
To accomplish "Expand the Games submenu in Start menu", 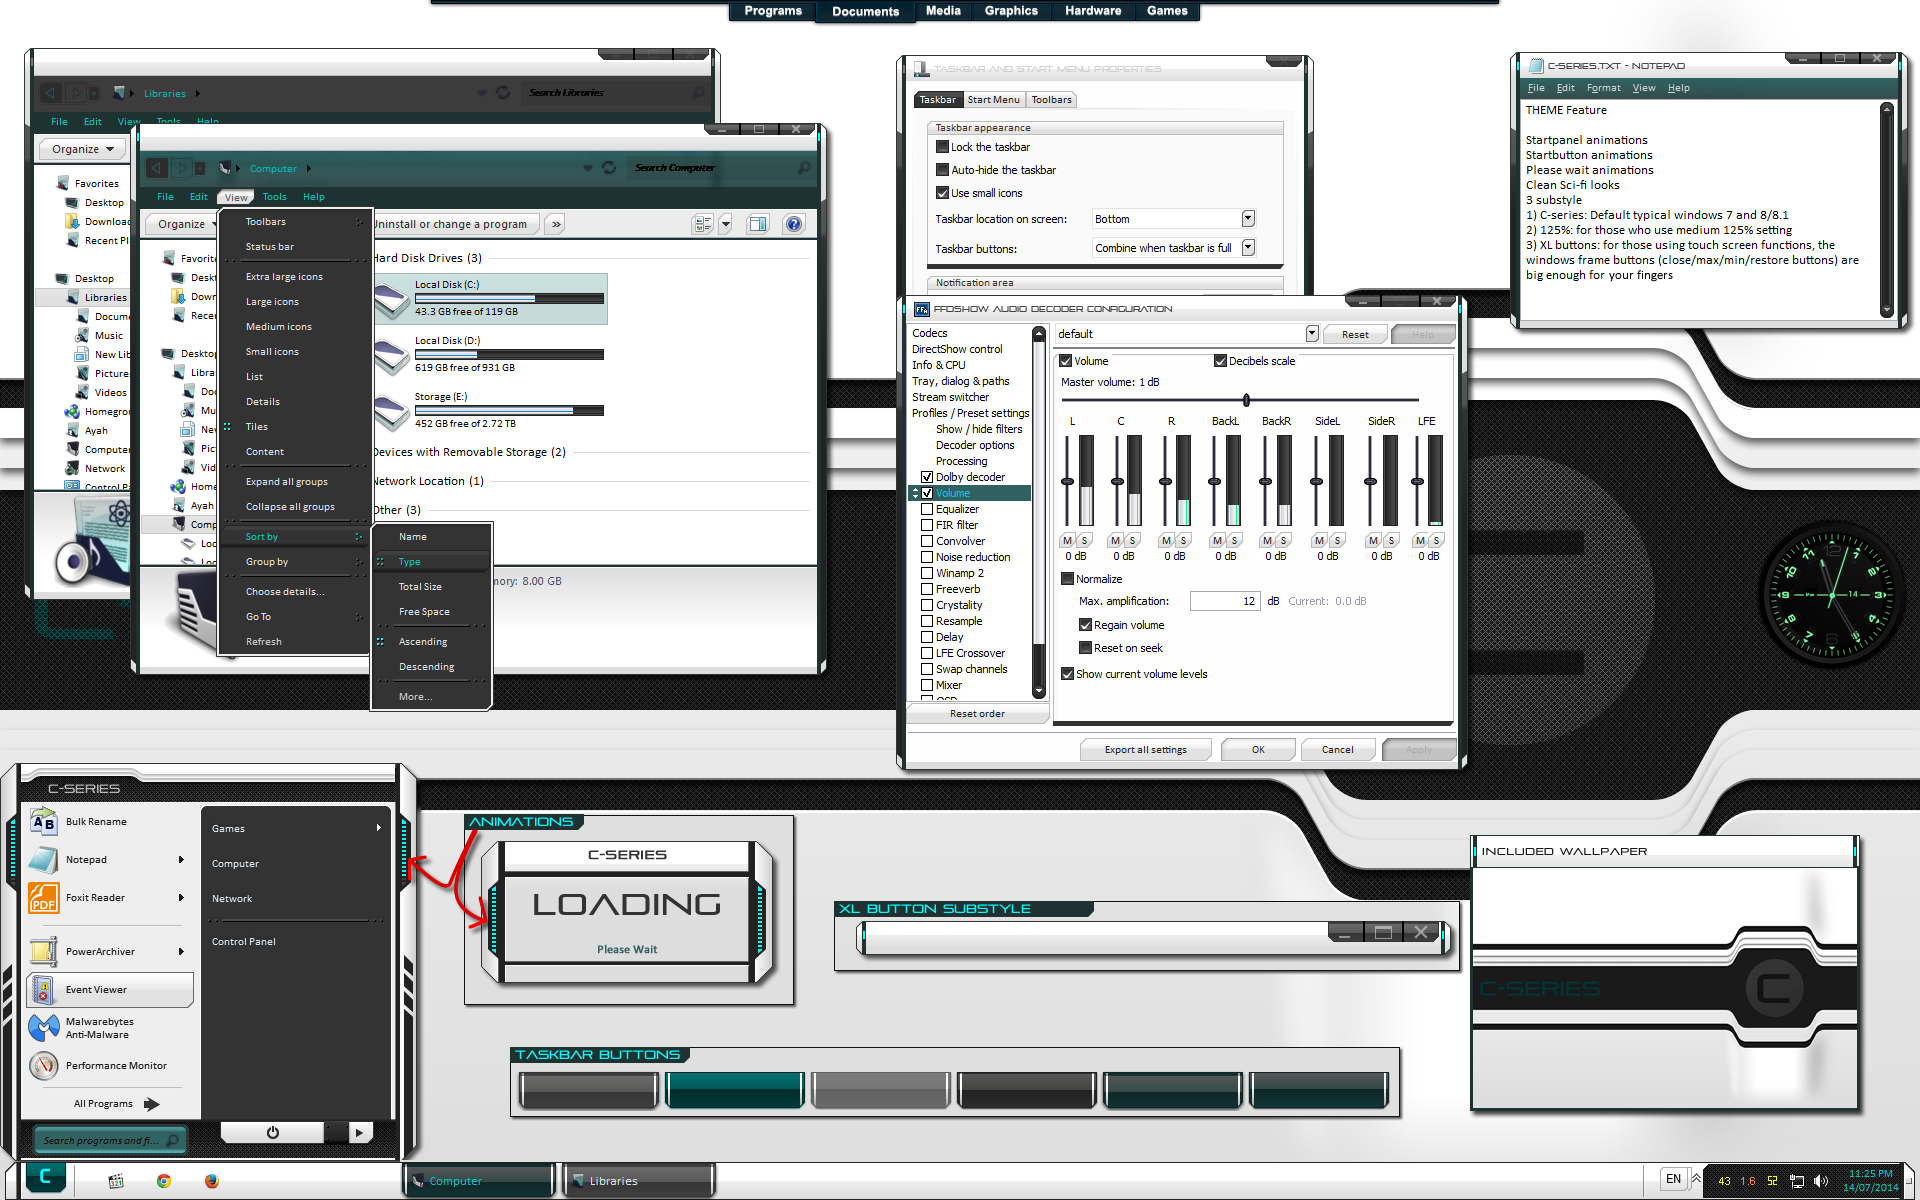I will click(379, 828).
